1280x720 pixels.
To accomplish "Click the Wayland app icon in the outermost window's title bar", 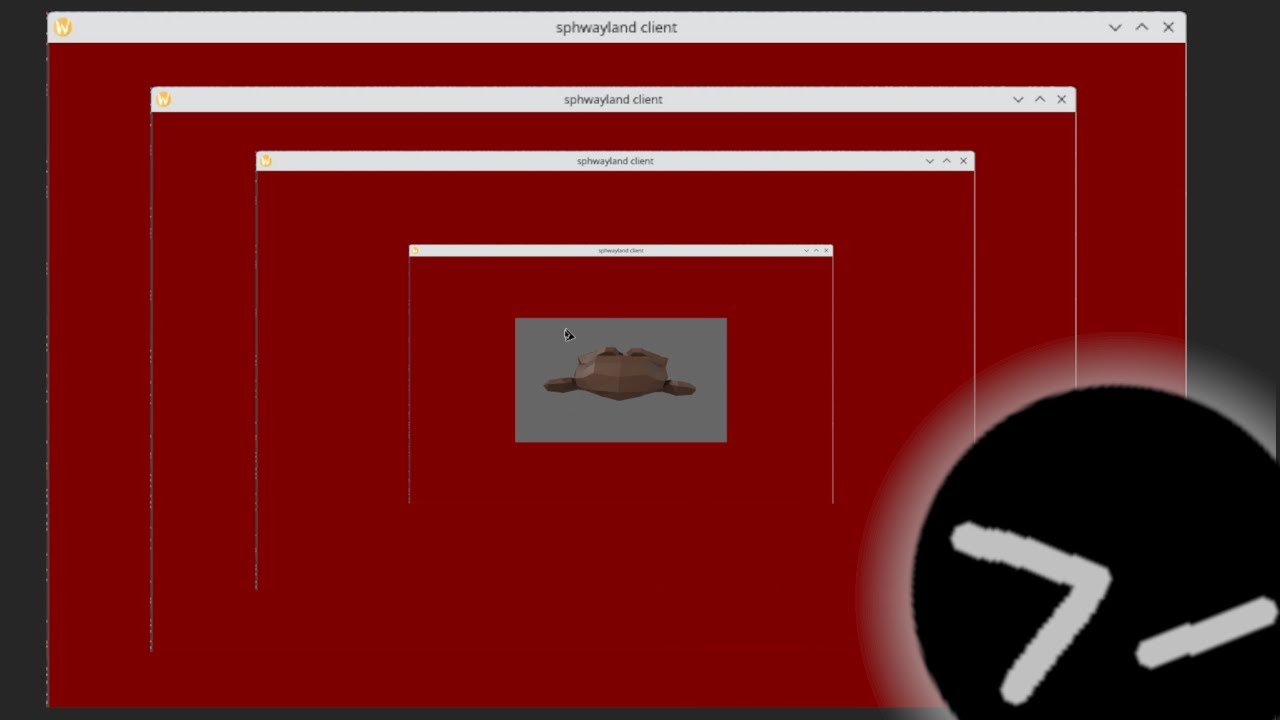I will coord(62,27).
